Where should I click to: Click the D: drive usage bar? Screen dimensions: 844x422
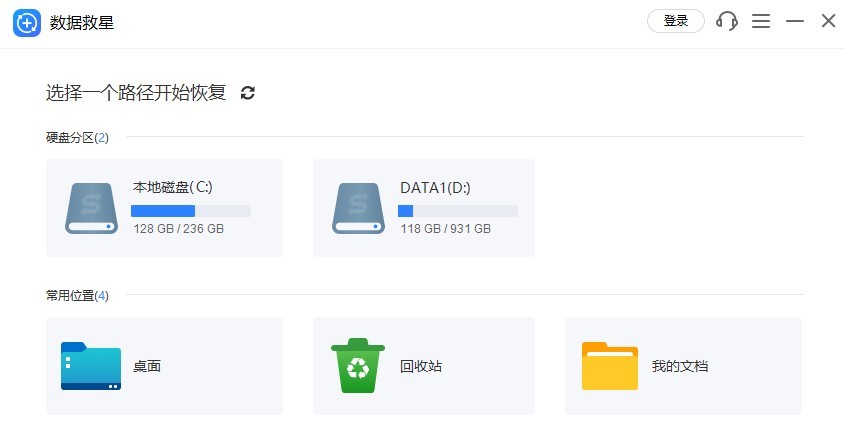458,211
